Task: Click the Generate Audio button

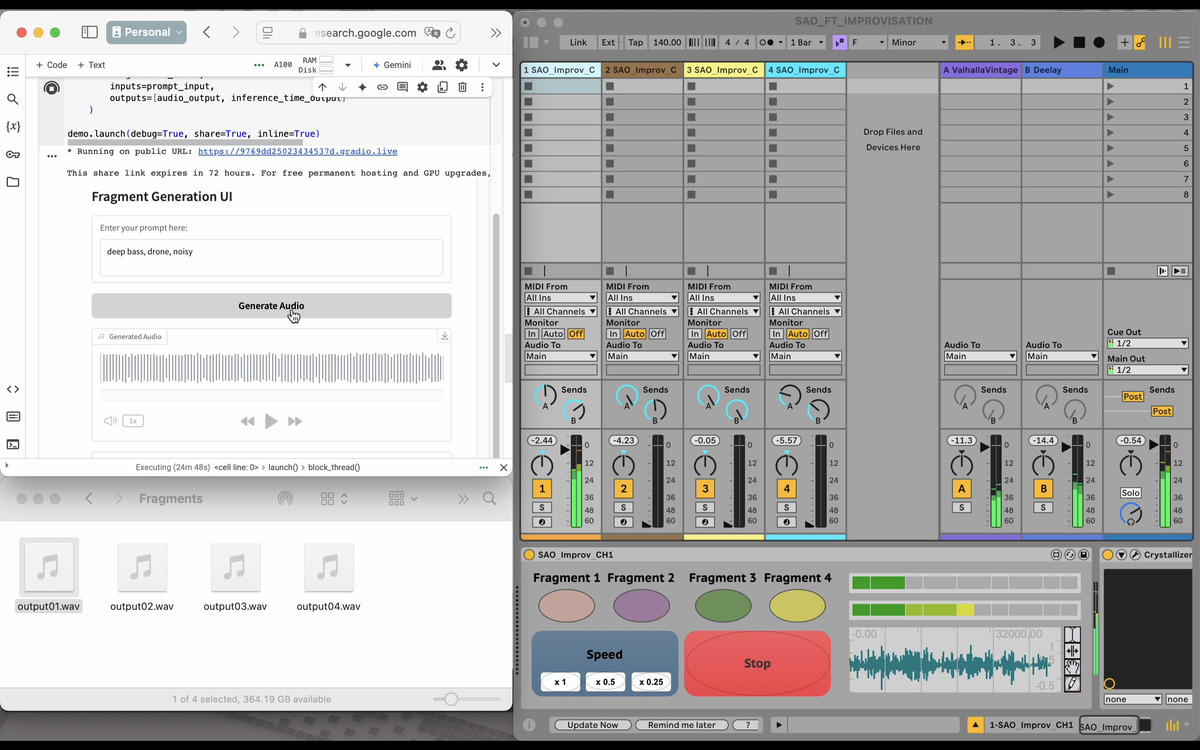Action: 270,306
